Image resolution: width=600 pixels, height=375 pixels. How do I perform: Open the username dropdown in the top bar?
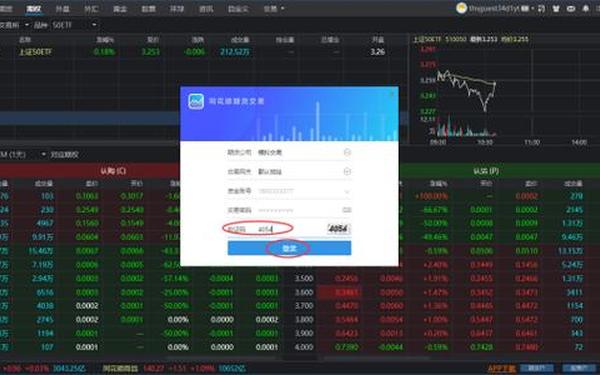(x=501, y=8)
